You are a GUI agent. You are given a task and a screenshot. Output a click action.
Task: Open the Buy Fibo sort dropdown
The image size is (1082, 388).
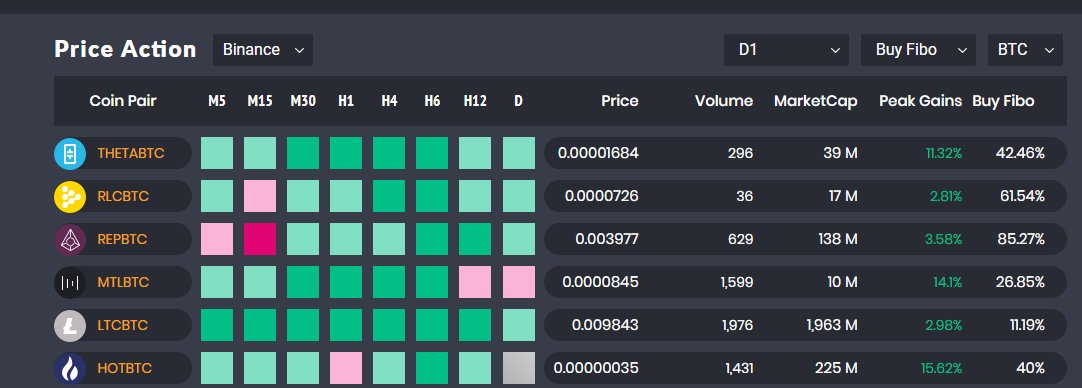click(x=918, y=50)
